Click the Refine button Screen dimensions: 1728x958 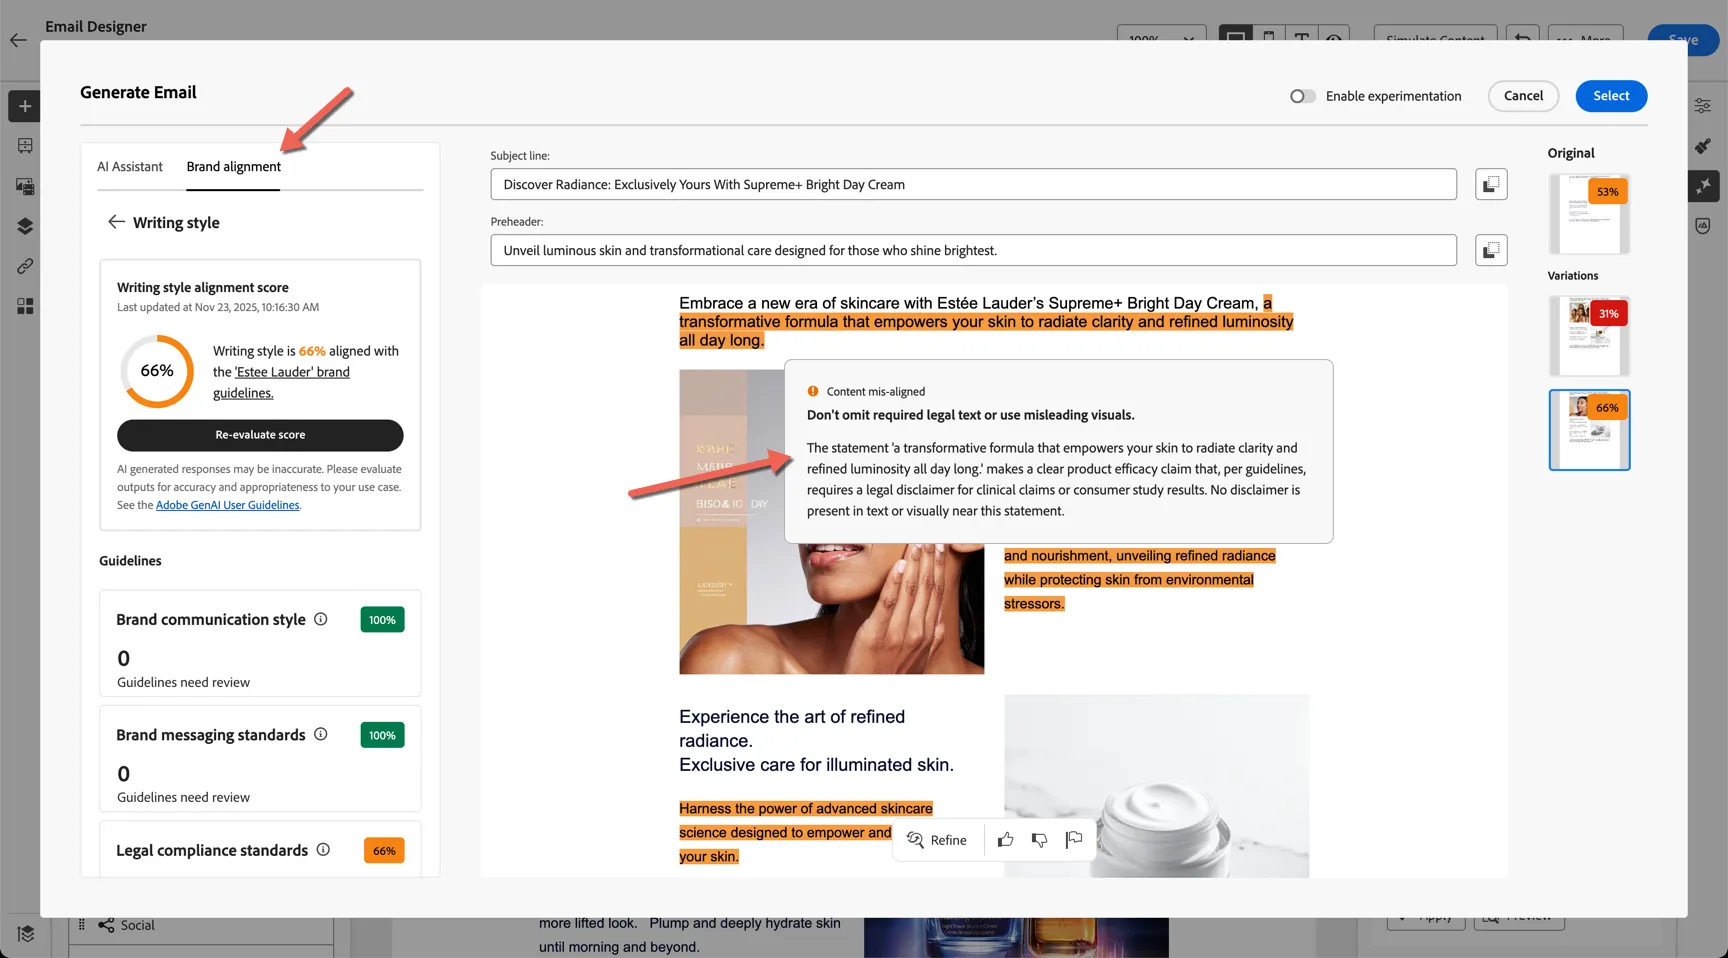coord(937,840)
